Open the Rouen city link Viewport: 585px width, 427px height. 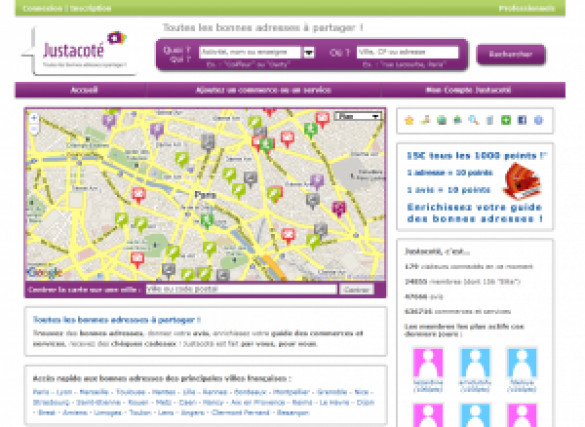(138, 402)
